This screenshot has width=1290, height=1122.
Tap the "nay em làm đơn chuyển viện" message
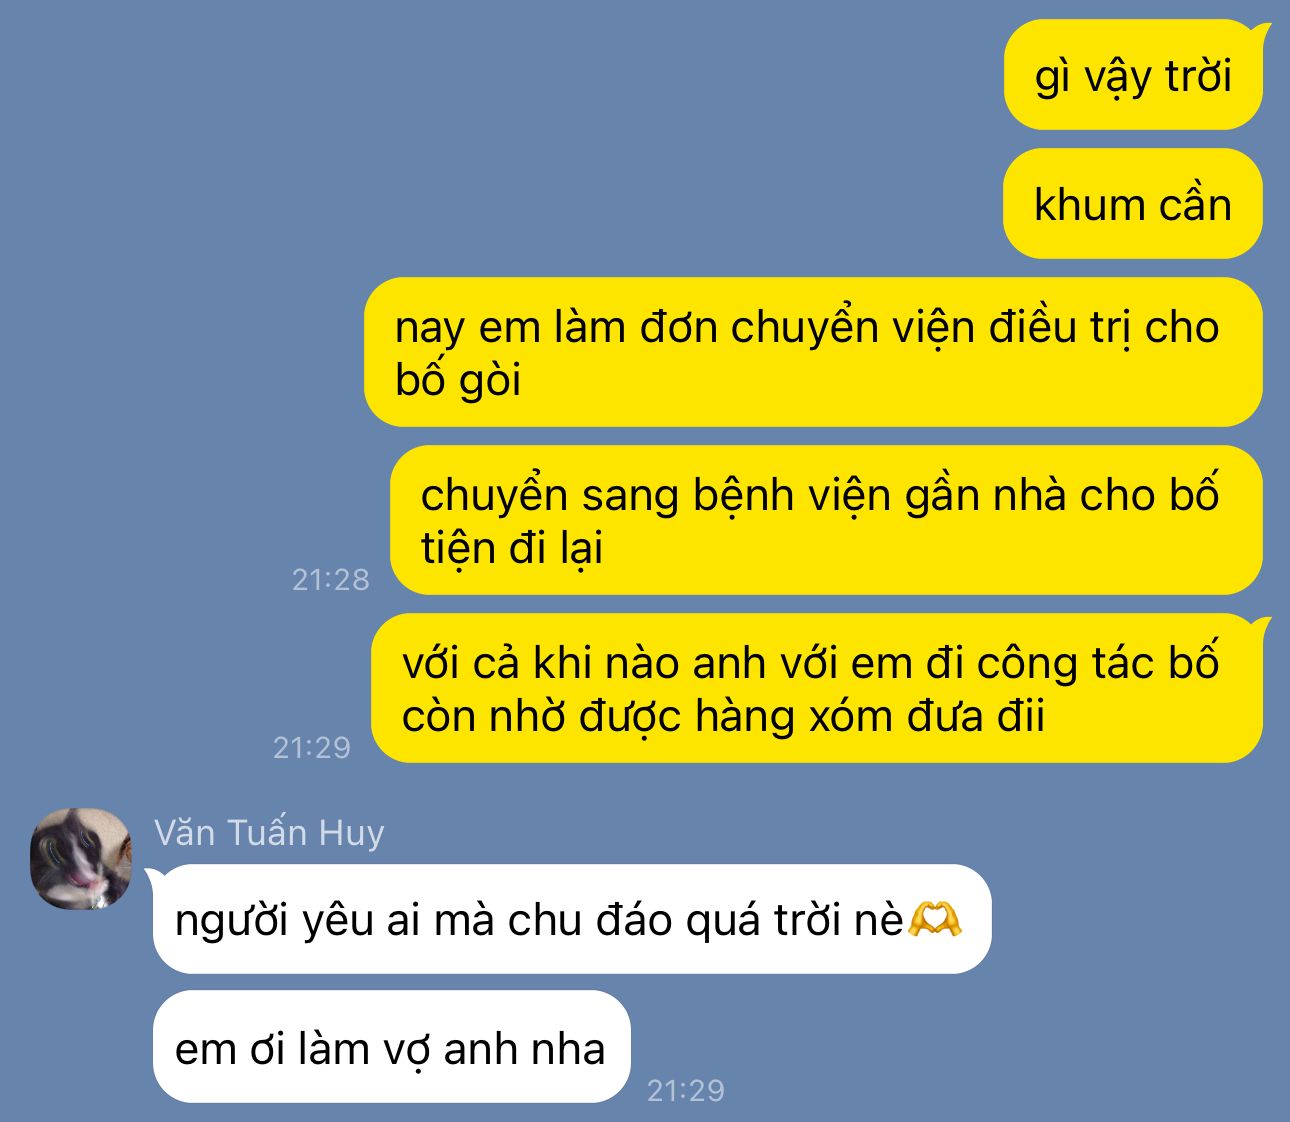click(x=813, y=352)
